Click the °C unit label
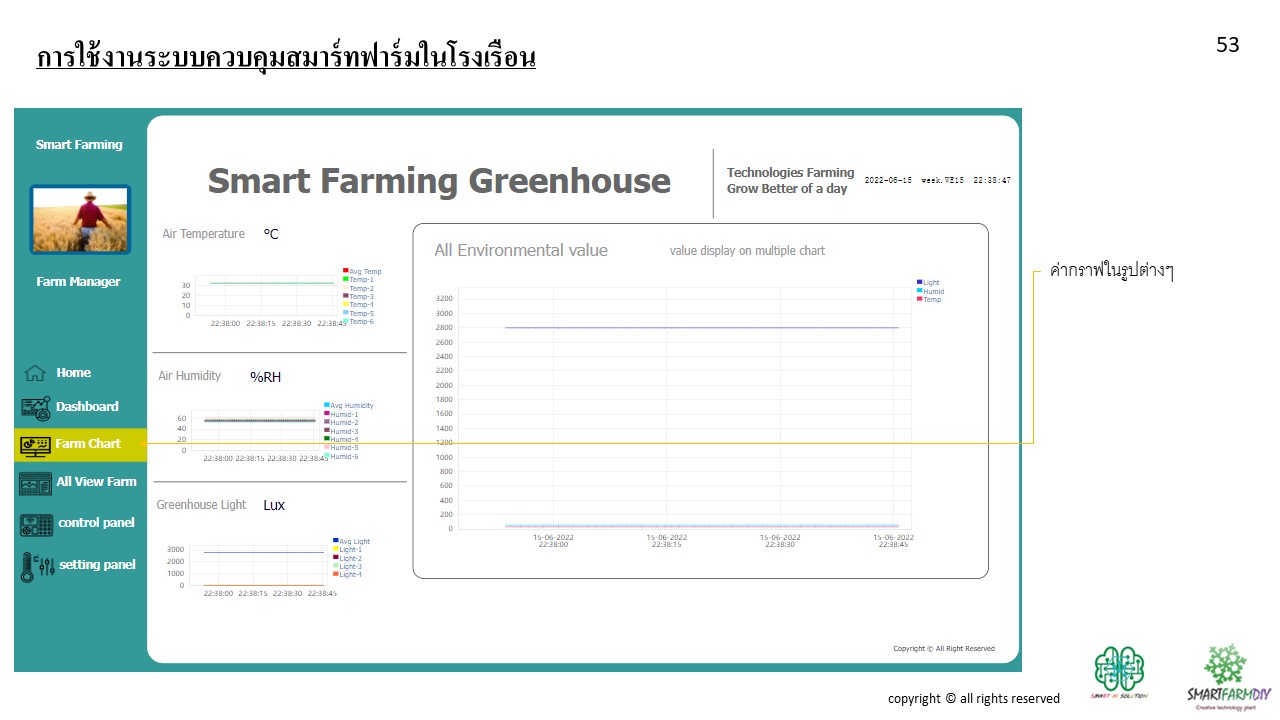The height and width of the screenshot is (720, 1280). pyautogui.click(x=271, y=234)
